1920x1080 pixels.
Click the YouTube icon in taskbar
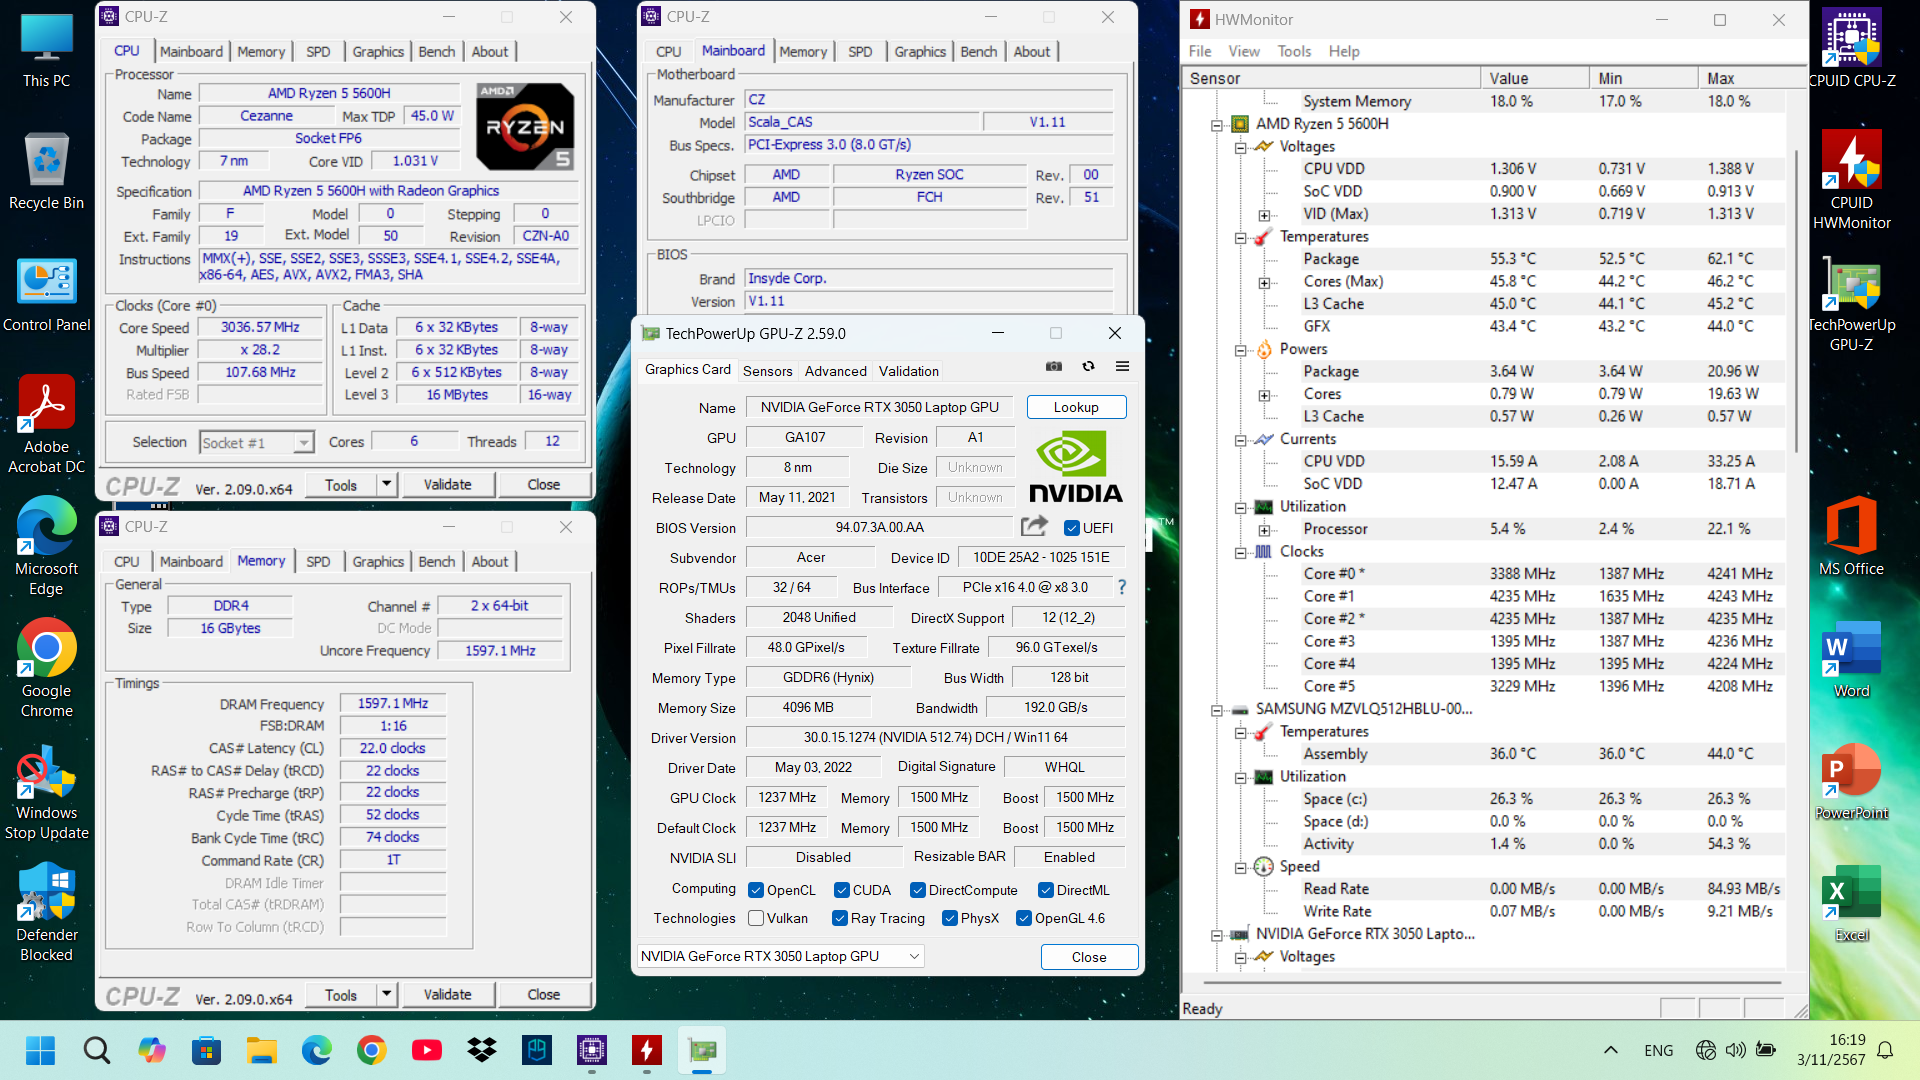click(427, 1050)
